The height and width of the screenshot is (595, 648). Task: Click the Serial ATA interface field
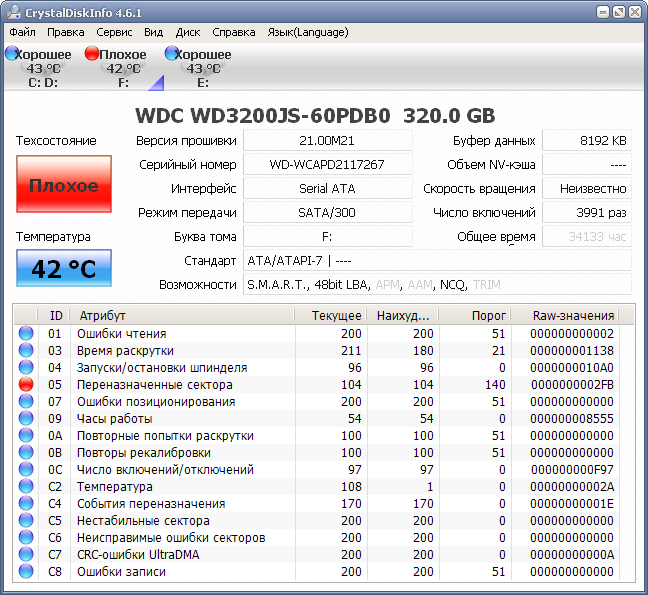327,188
